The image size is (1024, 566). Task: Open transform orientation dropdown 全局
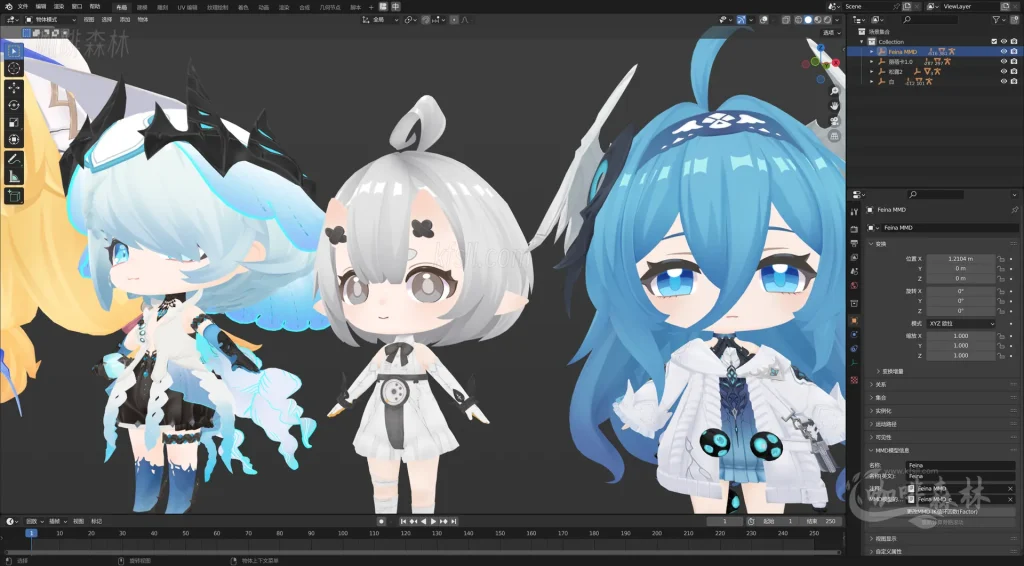[x=380, y=20]
